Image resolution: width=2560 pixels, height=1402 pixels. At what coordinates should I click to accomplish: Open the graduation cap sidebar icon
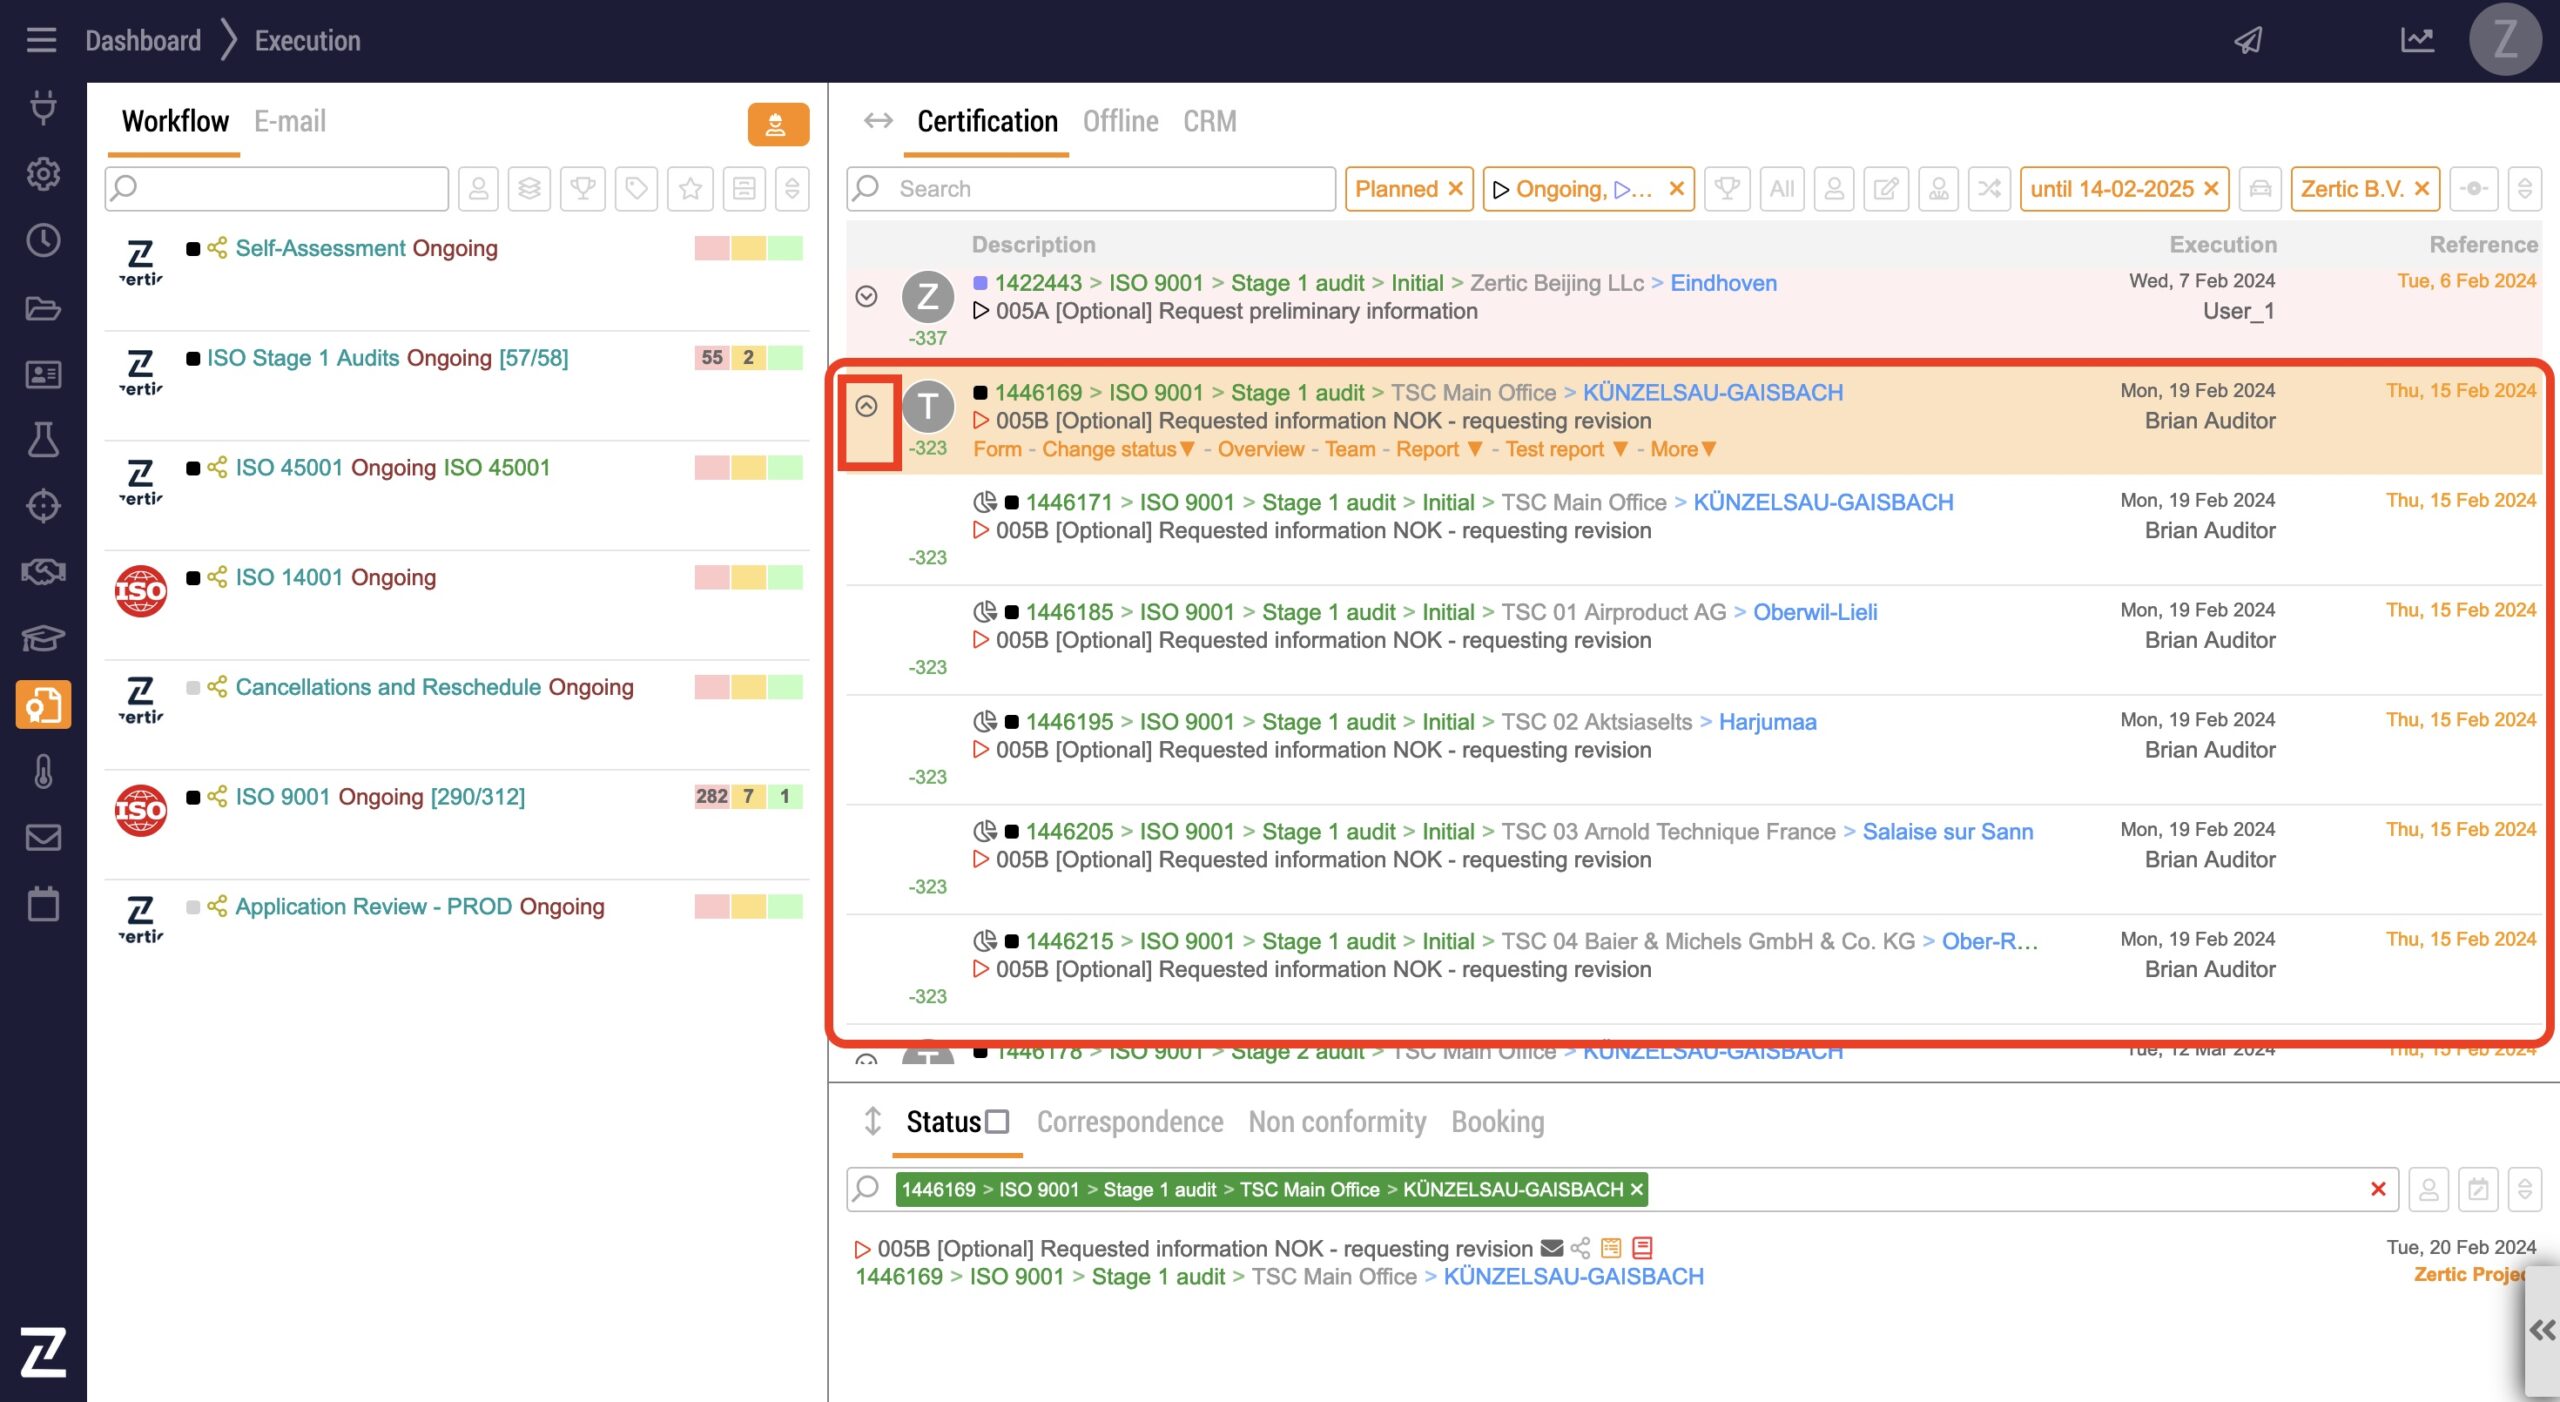click(x=42, y=638)
